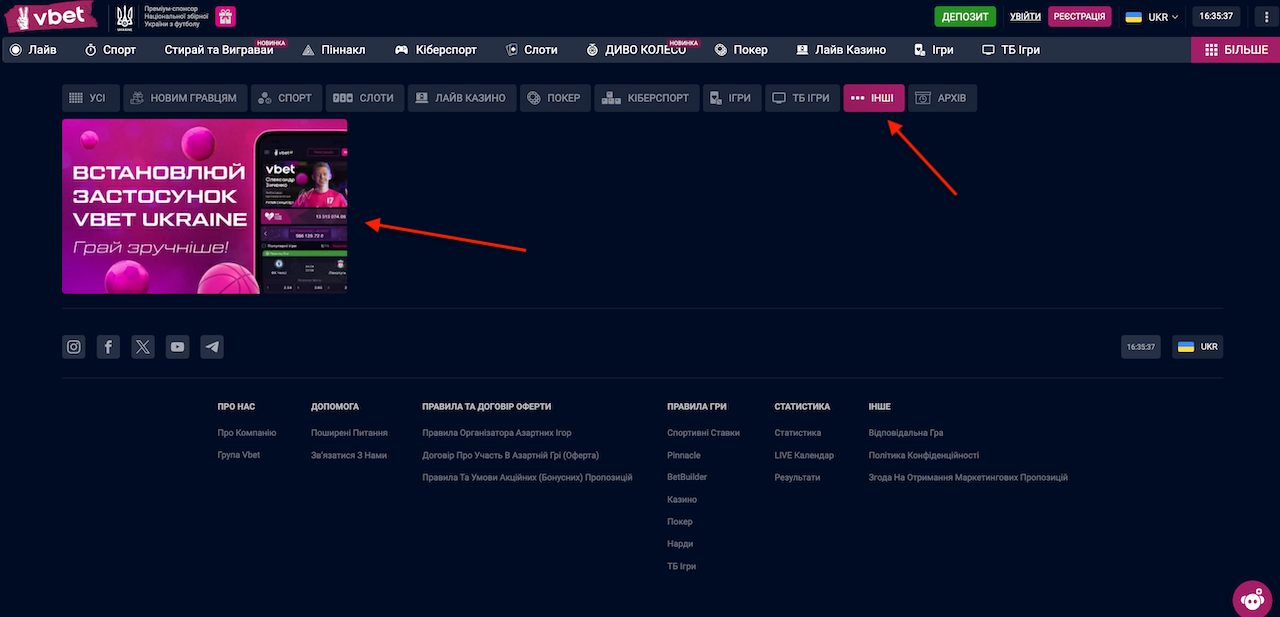Screen dimensions: 1280x617
Task: Open the Telegram social link
Action: point(212,347)
